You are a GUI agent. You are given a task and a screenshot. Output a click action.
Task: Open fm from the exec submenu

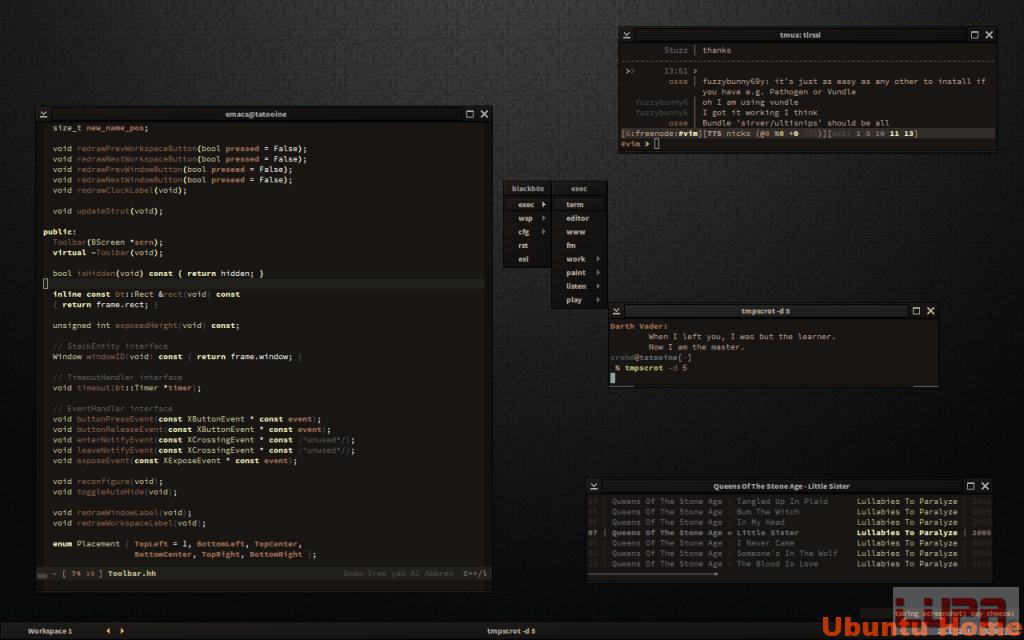(x=576, y=245)
